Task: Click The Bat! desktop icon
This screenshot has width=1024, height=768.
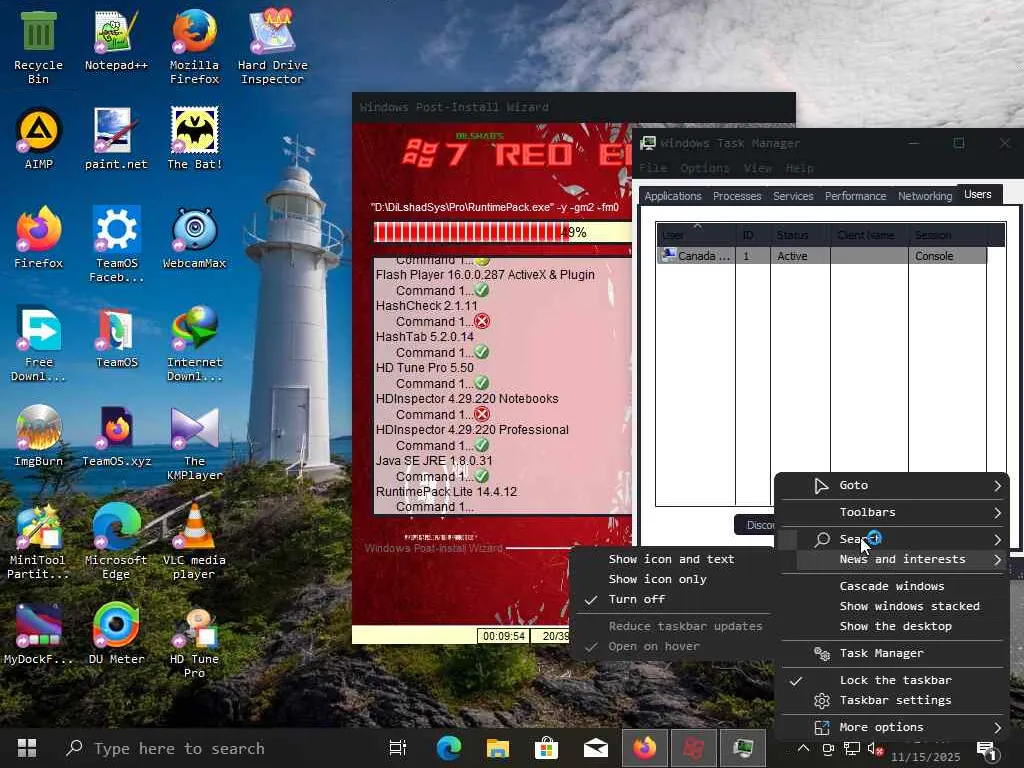Action: [x=194, y=139]
